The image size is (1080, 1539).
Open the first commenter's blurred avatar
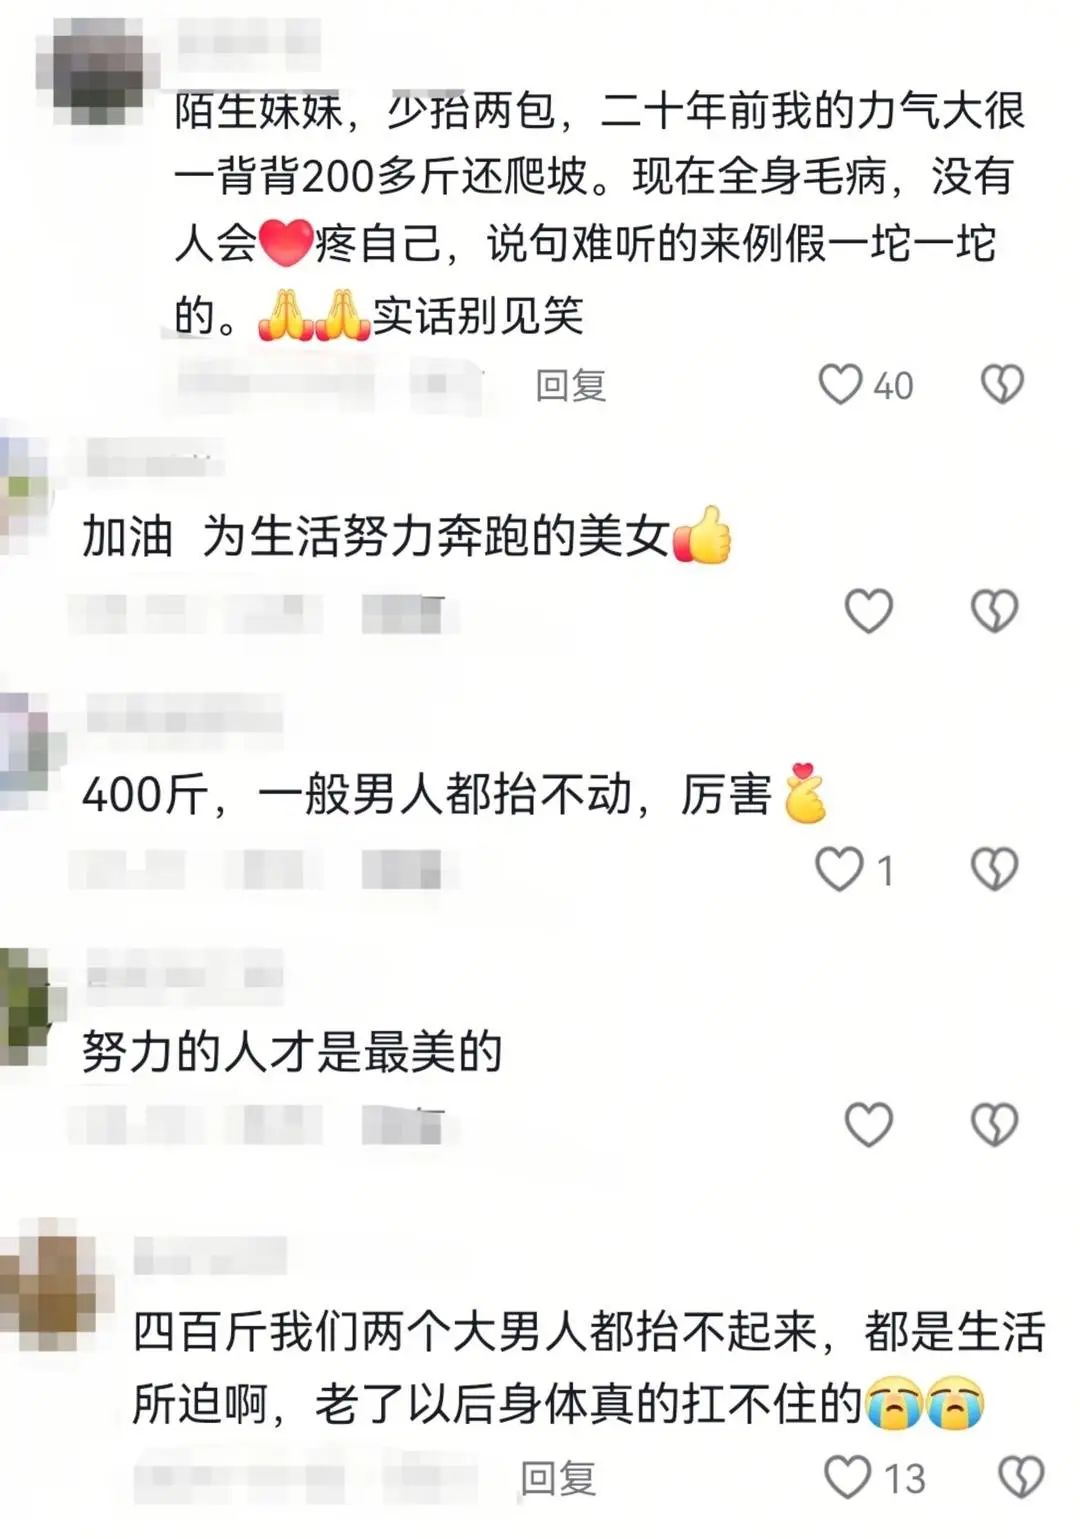[x=96, y=70]
